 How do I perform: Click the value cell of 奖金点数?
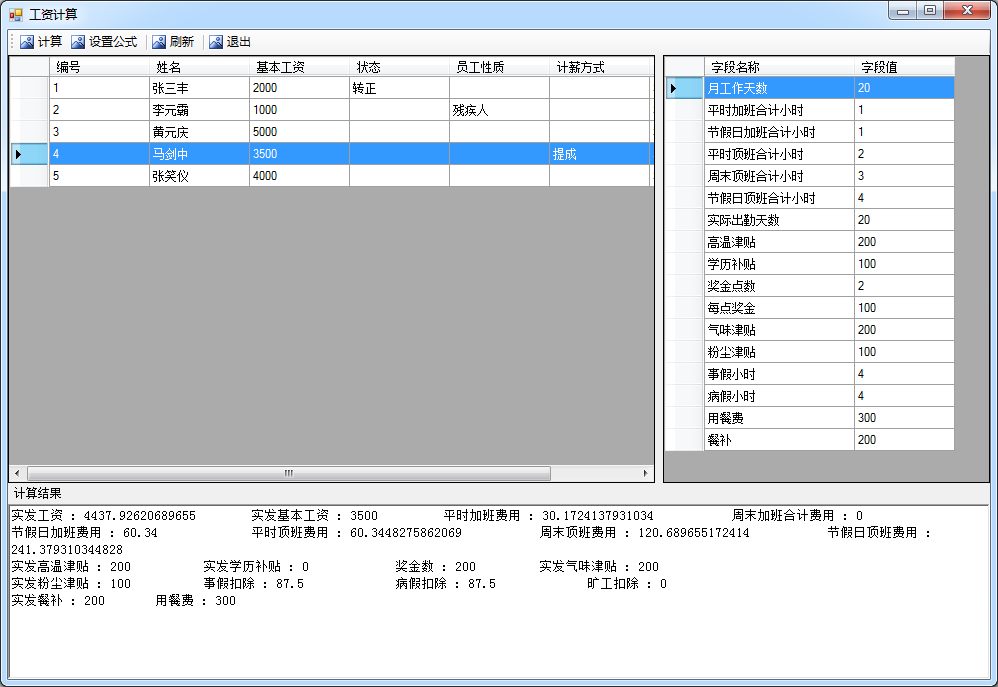click(904, 286)
